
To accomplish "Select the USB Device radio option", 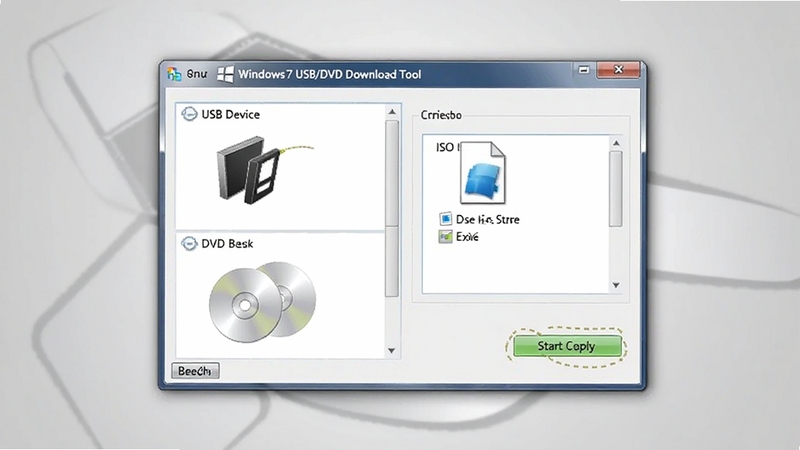I will tap(189, 114).
